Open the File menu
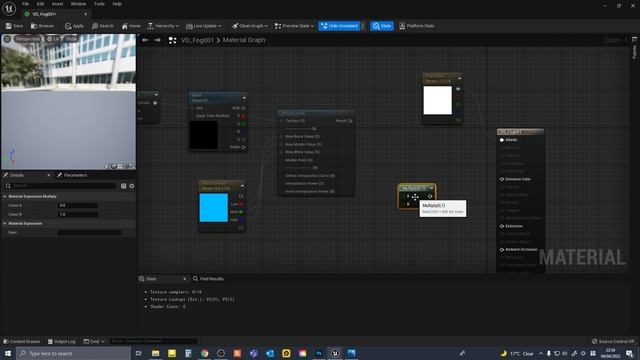This screenshot has width=640, height=360. coord(25,4)
